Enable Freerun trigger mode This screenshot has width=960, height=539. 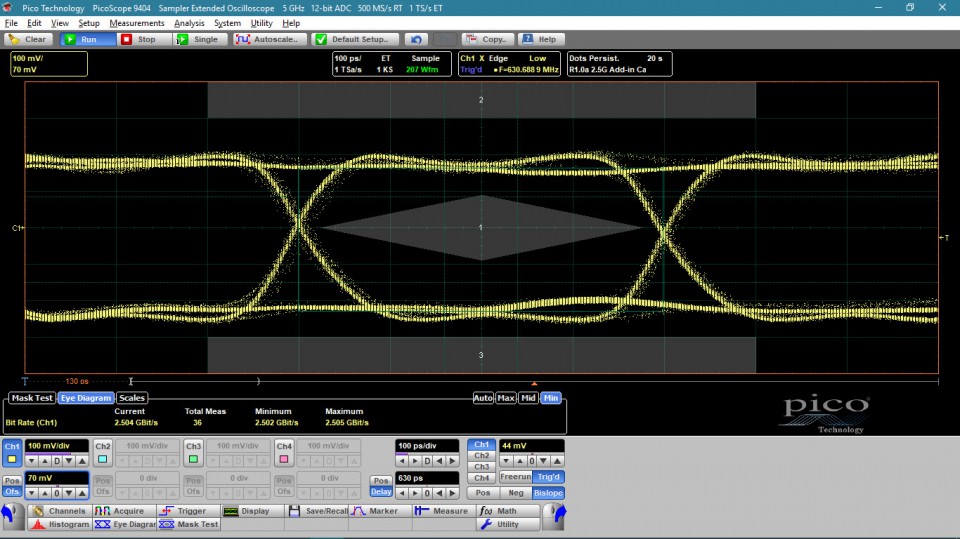(516, 476)
